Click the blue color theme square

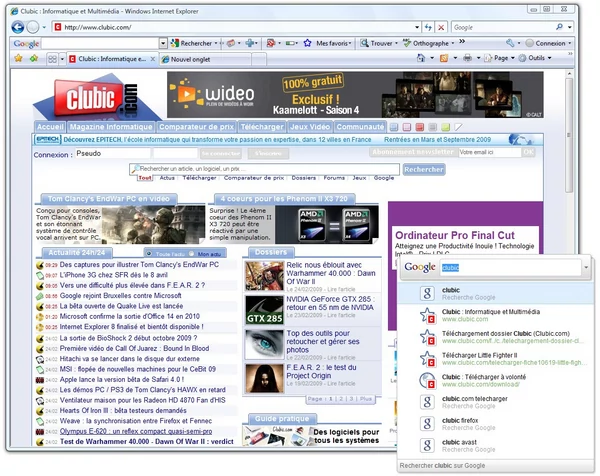click(x=394, y=127)
